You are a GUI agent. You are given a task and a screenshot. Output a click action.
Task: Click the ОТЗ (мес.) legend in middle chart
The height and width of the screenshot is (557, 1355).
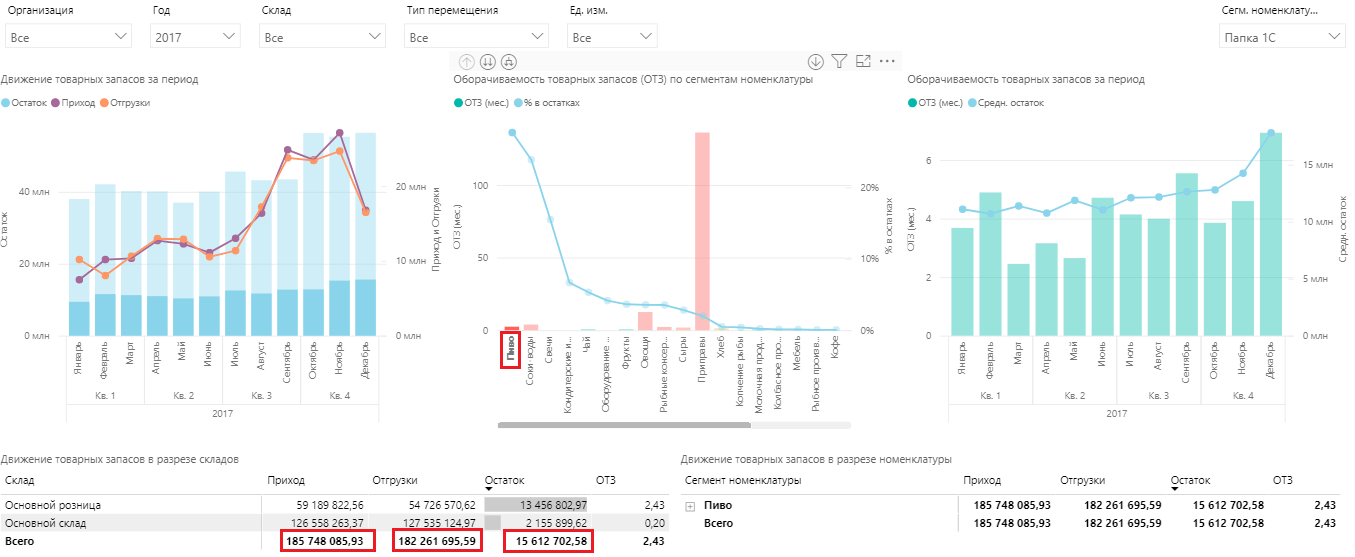(481, 103)
